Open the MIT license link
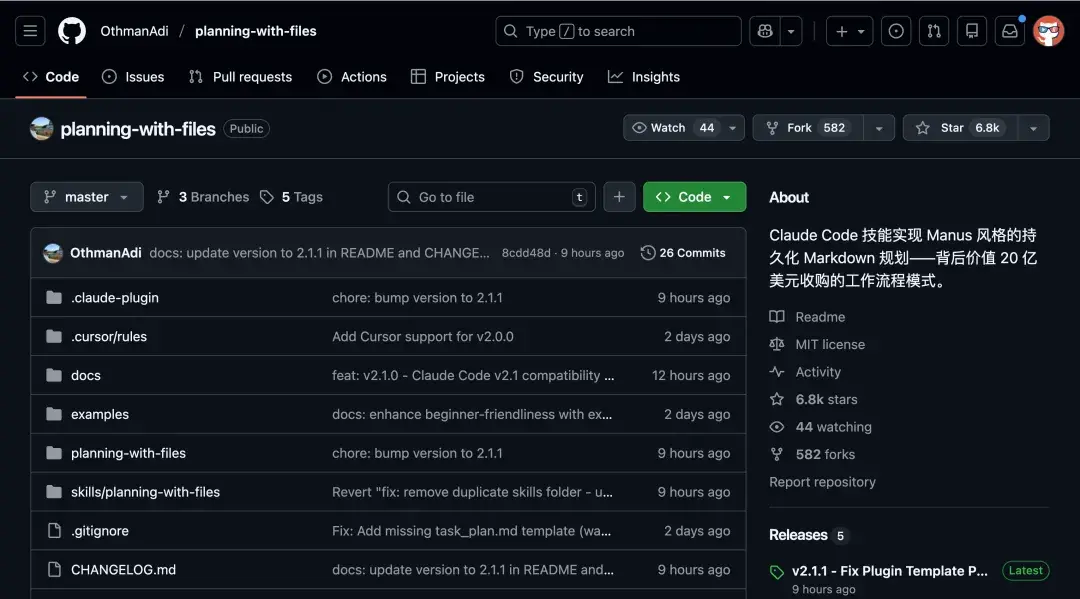The width and height of the screenshot is (1080, 599). click(x=829, y=344)
